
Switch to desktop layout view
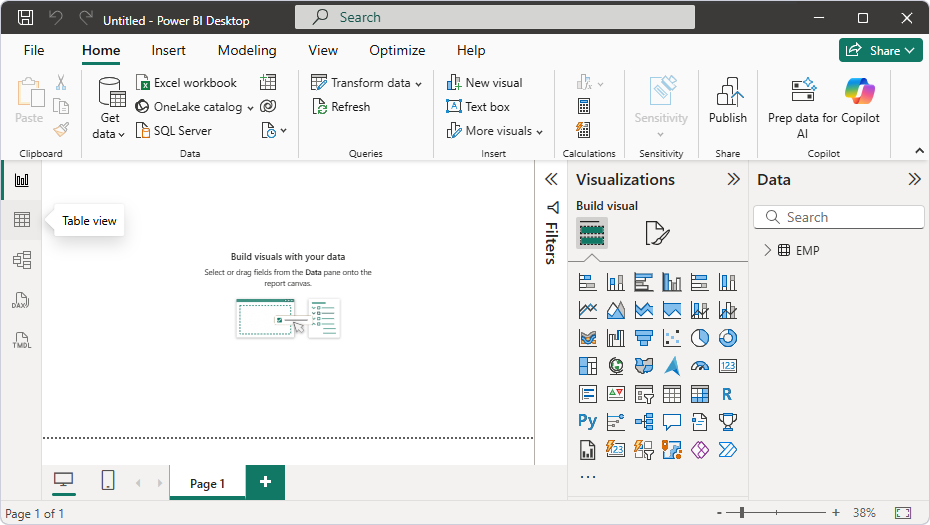click(63, 482)
